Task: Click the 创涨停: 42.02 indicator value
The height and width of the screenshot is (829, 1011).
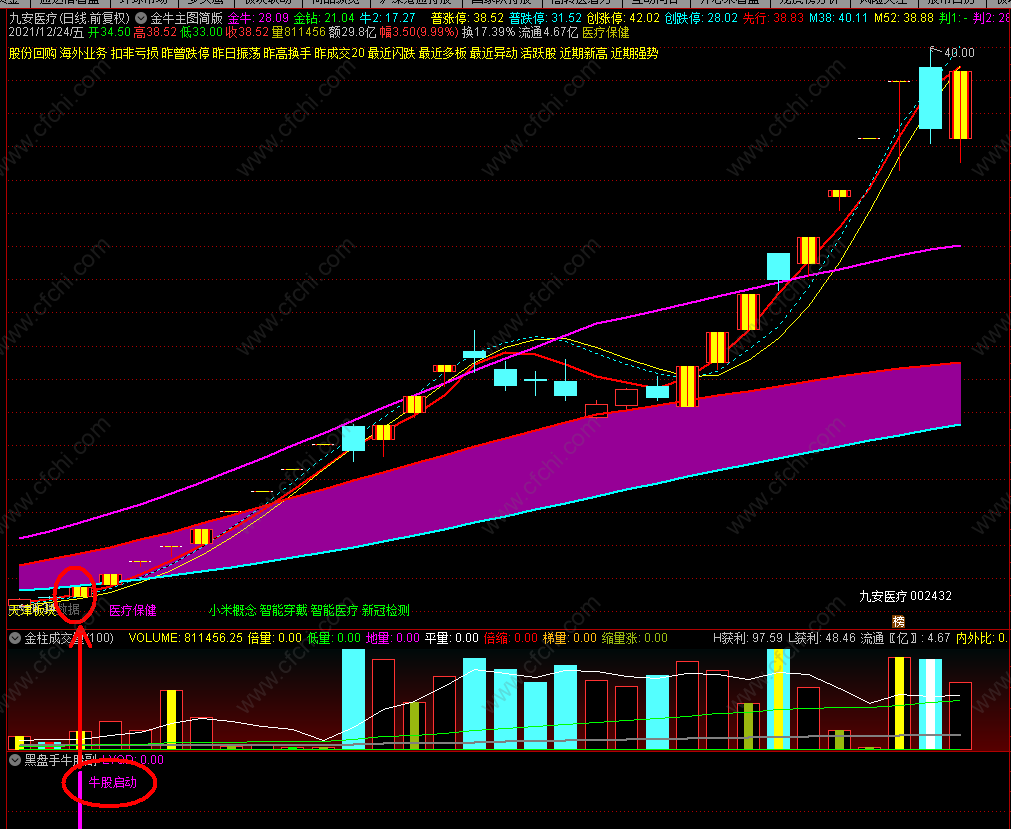Action: point(623,18)
